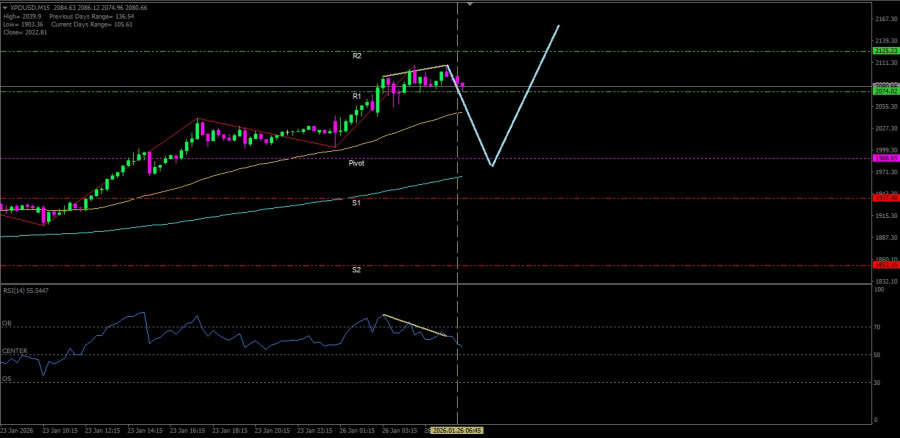Click the OB overbought level label
This screenshot has width=900, height=438.
pyautogui.click(x=6, y=323)
